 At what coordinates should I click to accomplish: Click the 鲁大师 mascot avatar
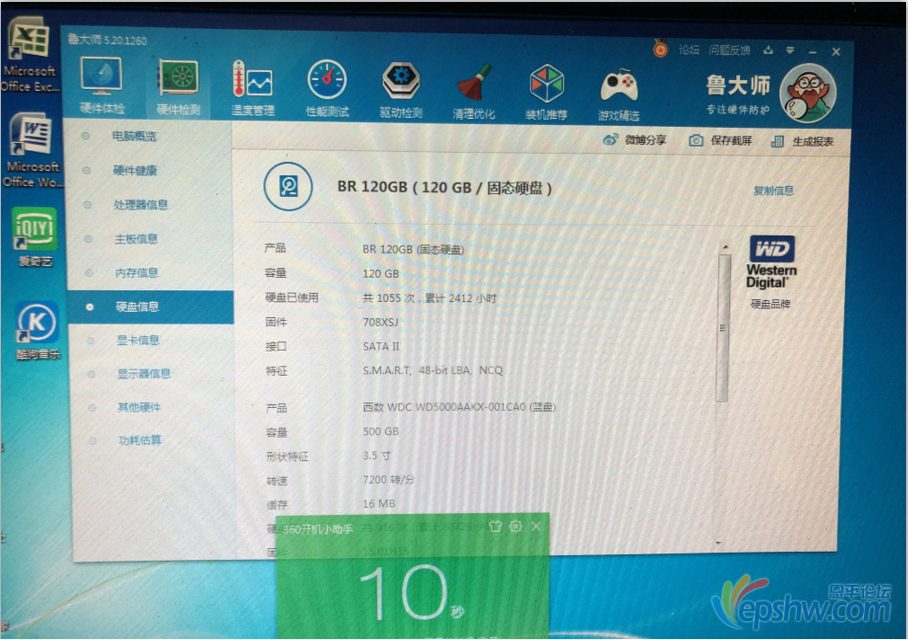click(808, 93)
